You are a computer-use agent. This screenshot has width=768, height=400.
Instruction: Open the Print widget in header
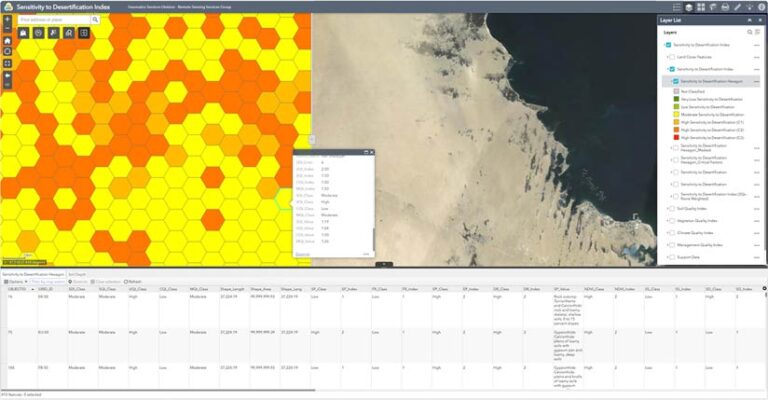725,7
